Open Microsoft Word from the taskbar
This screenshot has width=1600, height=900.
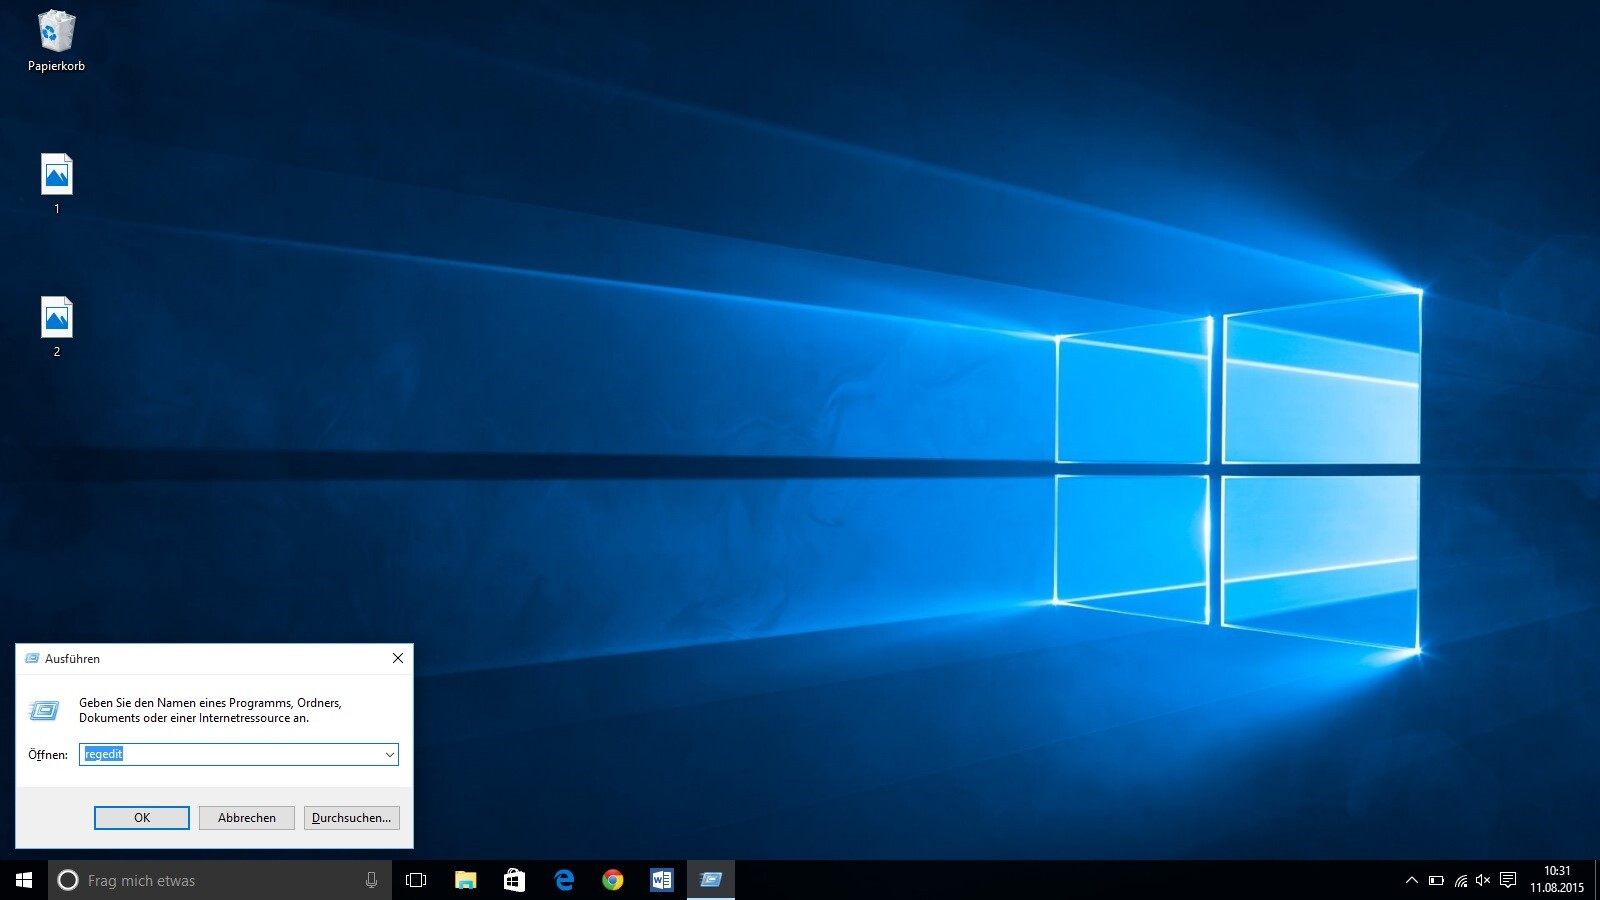(661, 880)
